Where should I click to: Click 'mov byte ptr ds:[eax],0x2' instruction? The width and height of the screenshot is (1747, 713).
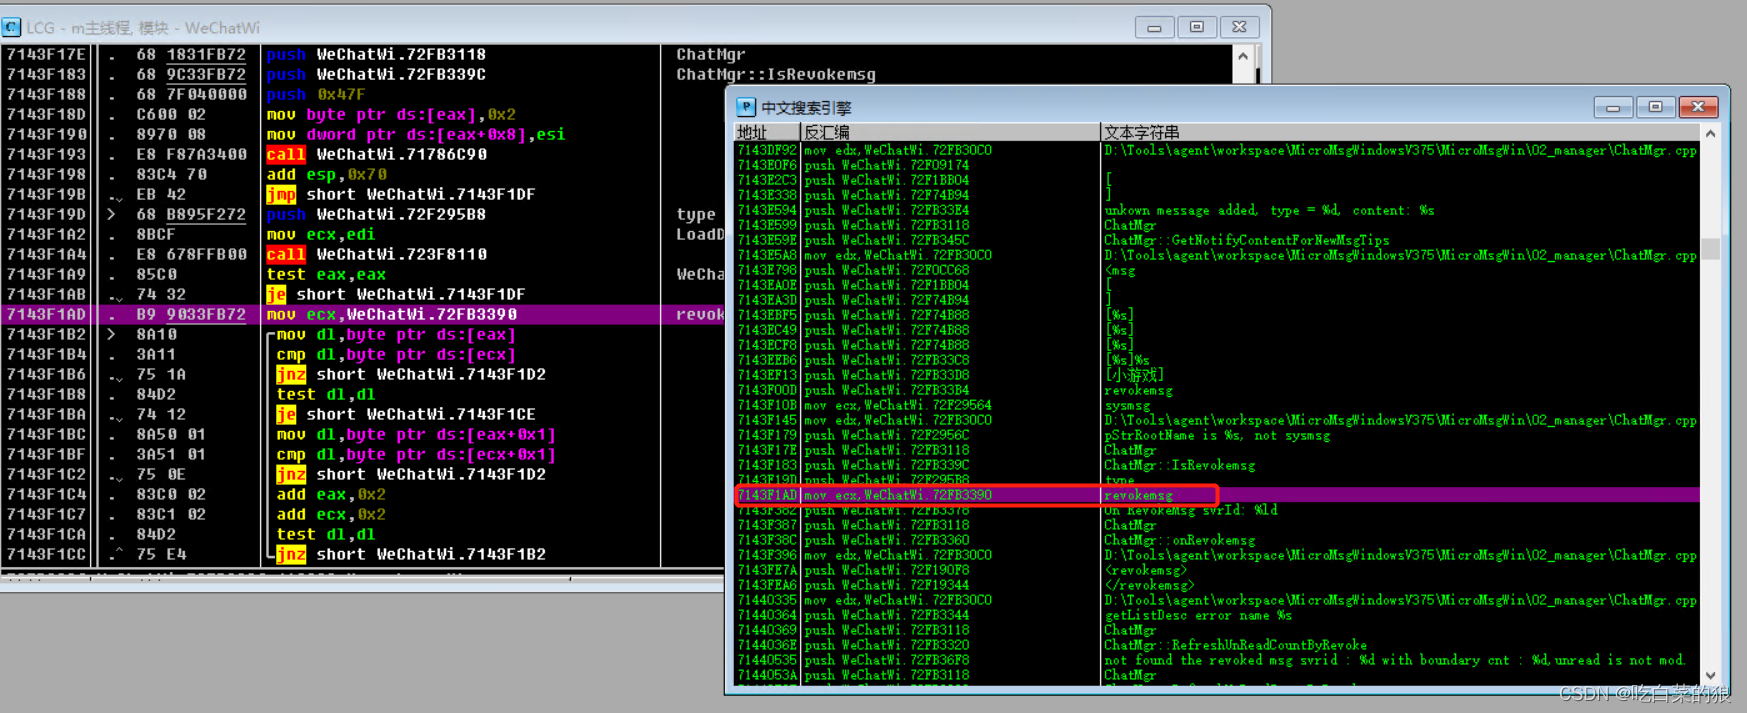pyautogui.click(x=391, y=114)
